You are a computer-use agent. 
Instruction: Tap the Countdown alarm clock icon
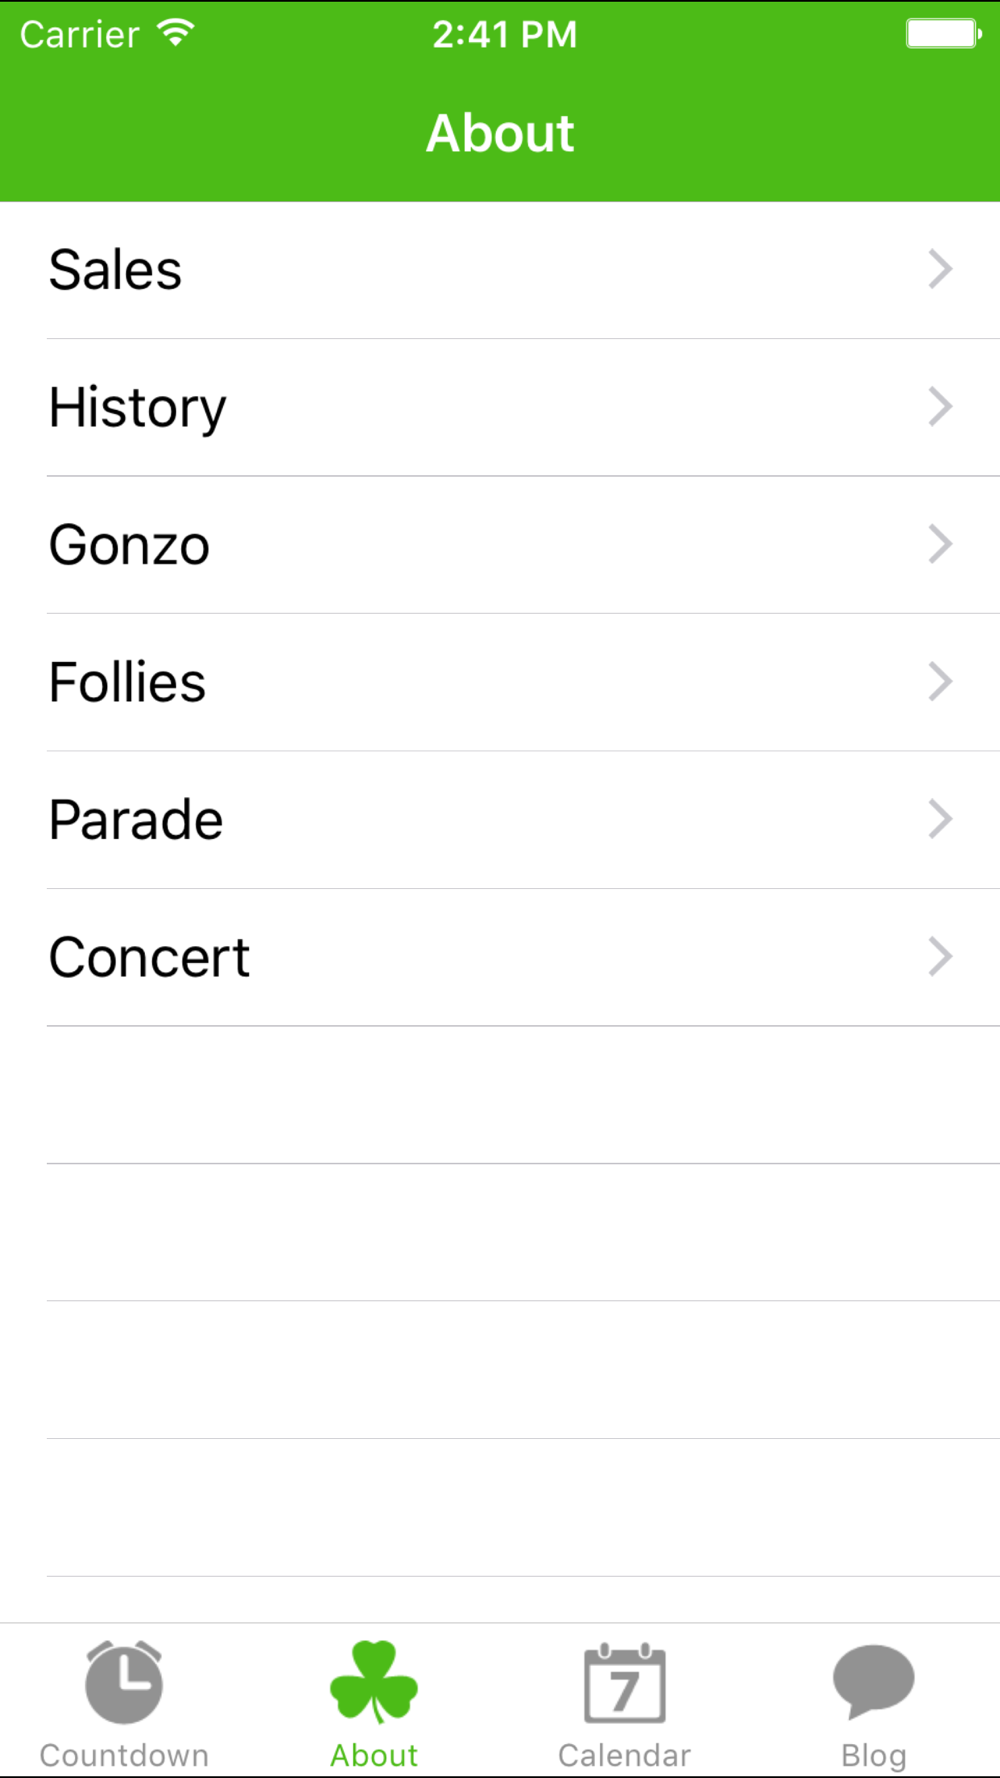[124, 1682]
